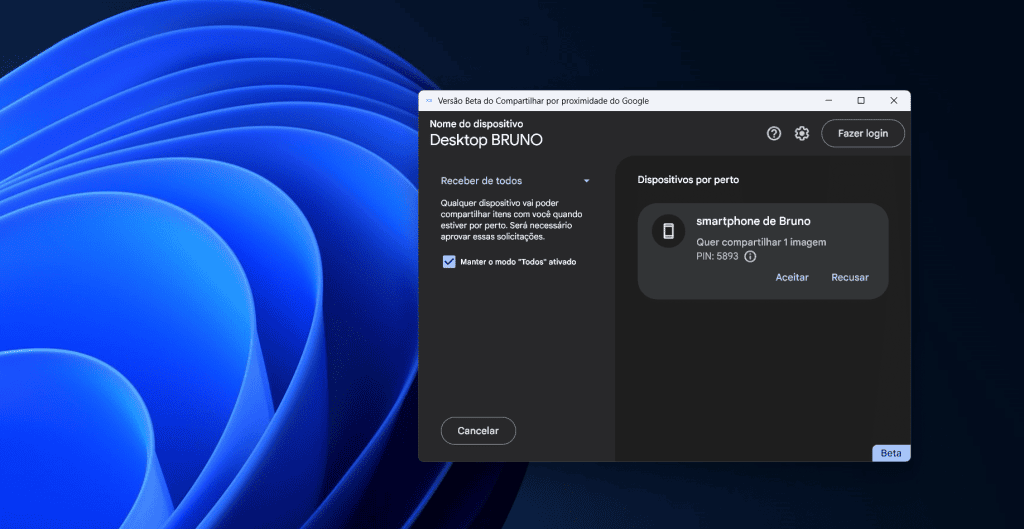Click the PIN: 5893 text
This screenshot has width=1024, height=529.
click(x=717, y=257)
